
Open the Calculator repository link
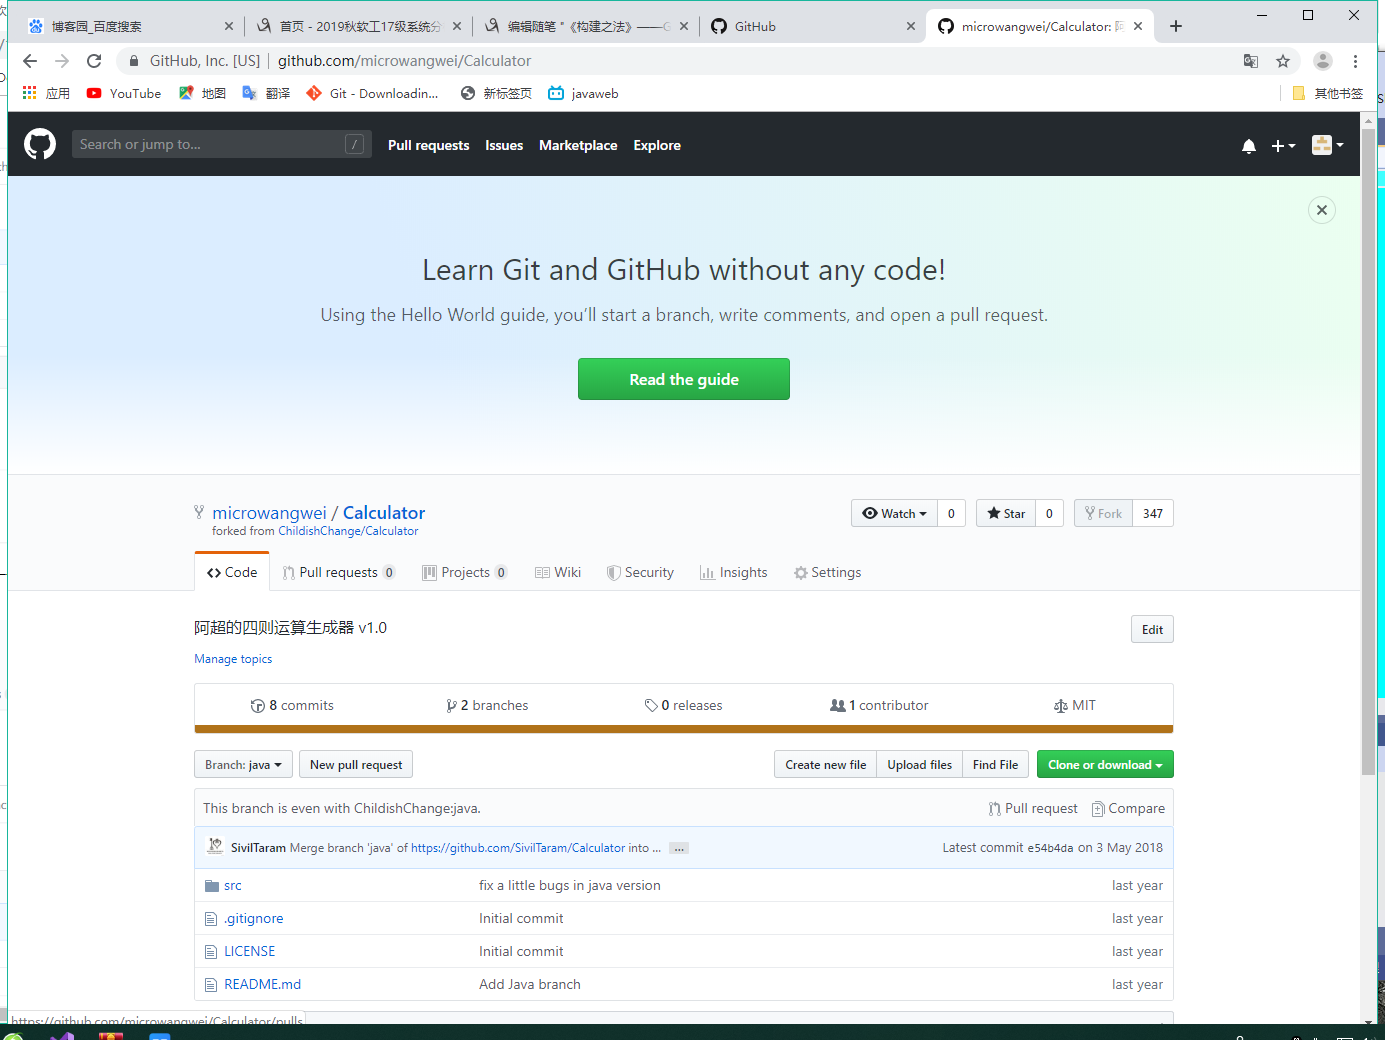coord(384,512)
